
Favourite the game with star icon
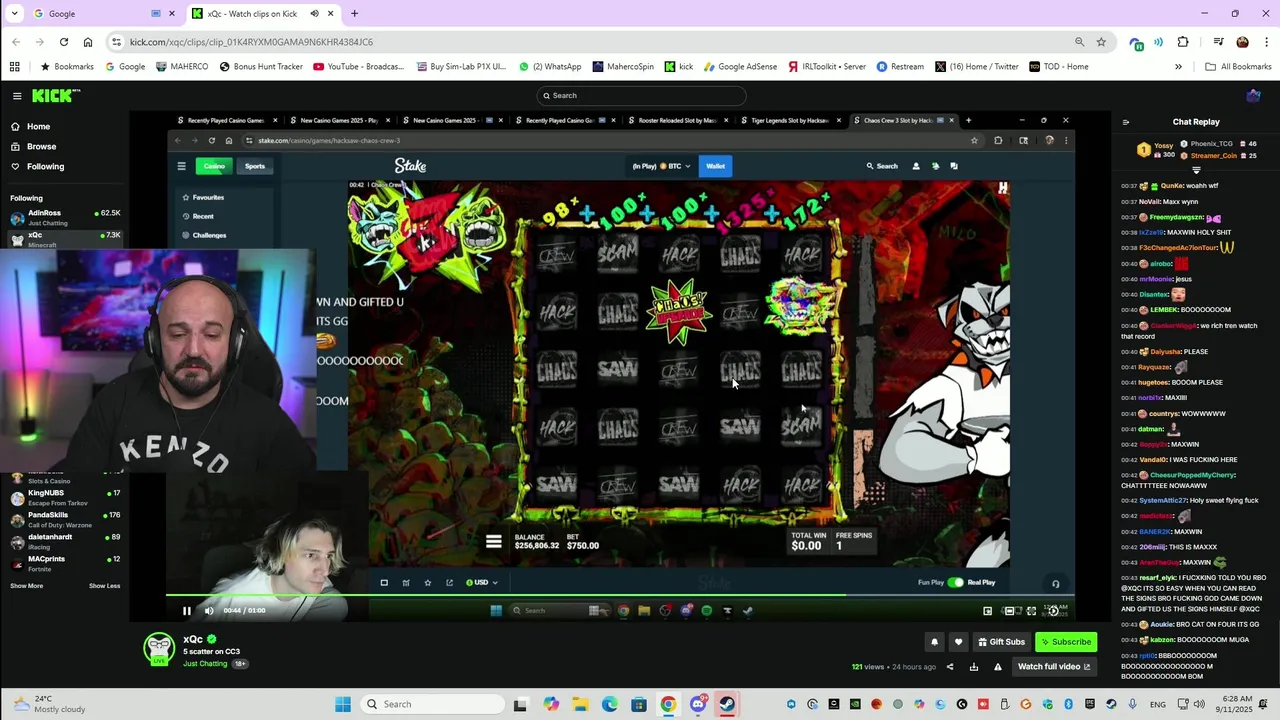point(427,583)
